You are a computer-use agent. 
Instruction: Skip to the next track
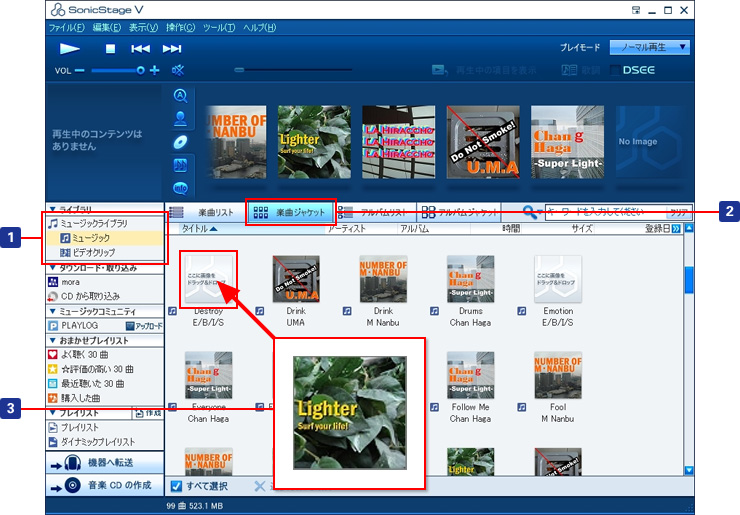172,48
